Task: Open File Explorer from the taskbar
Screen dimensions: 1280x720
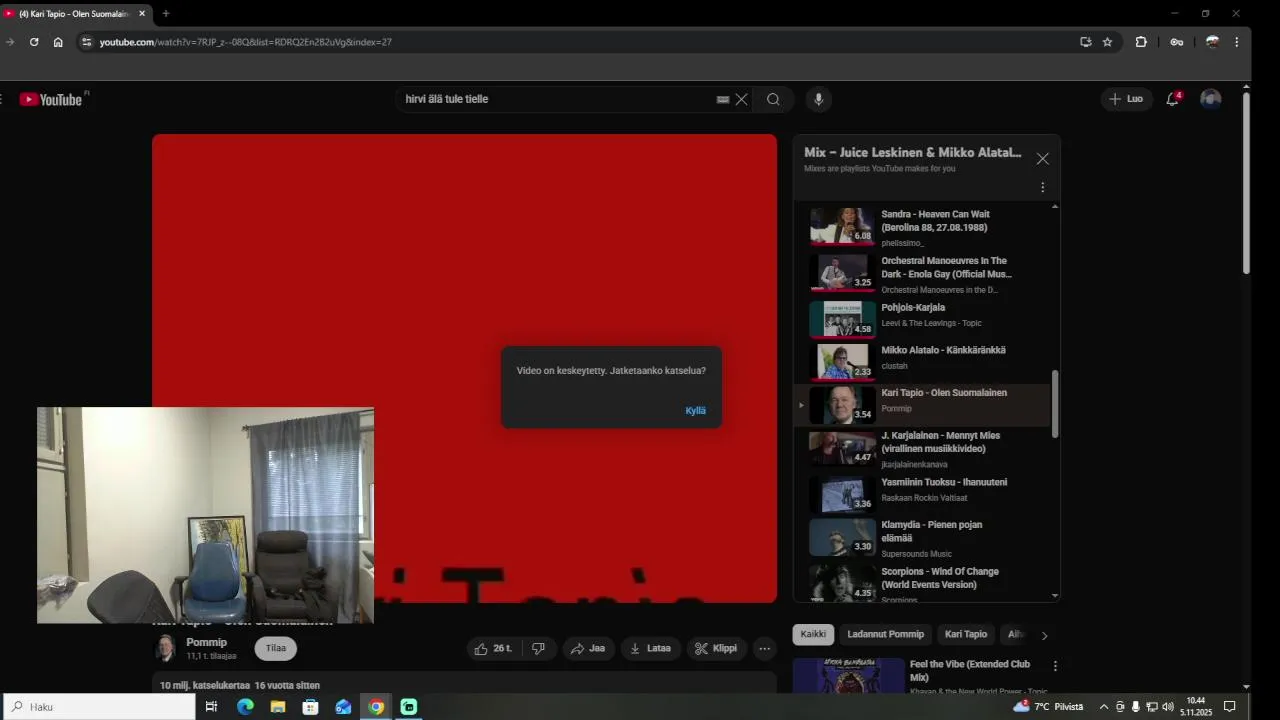Action: 278,707
